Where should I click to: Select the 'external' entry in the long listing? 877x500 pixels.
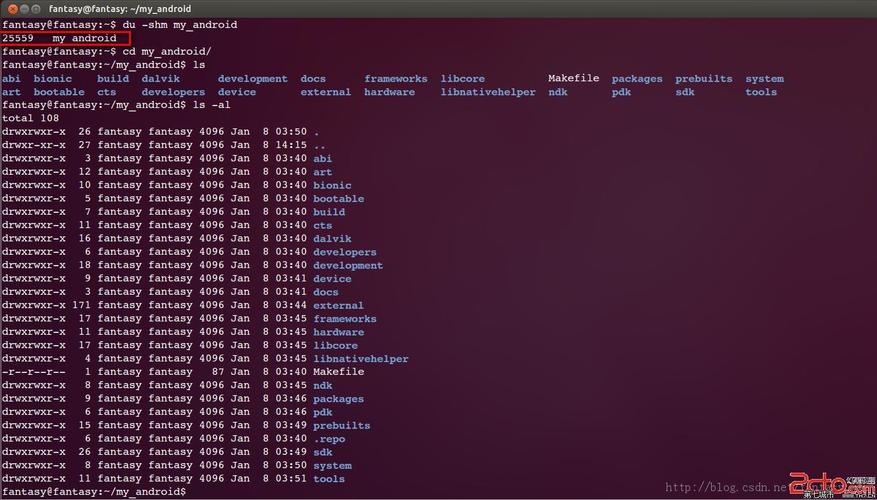pos(338,305)
